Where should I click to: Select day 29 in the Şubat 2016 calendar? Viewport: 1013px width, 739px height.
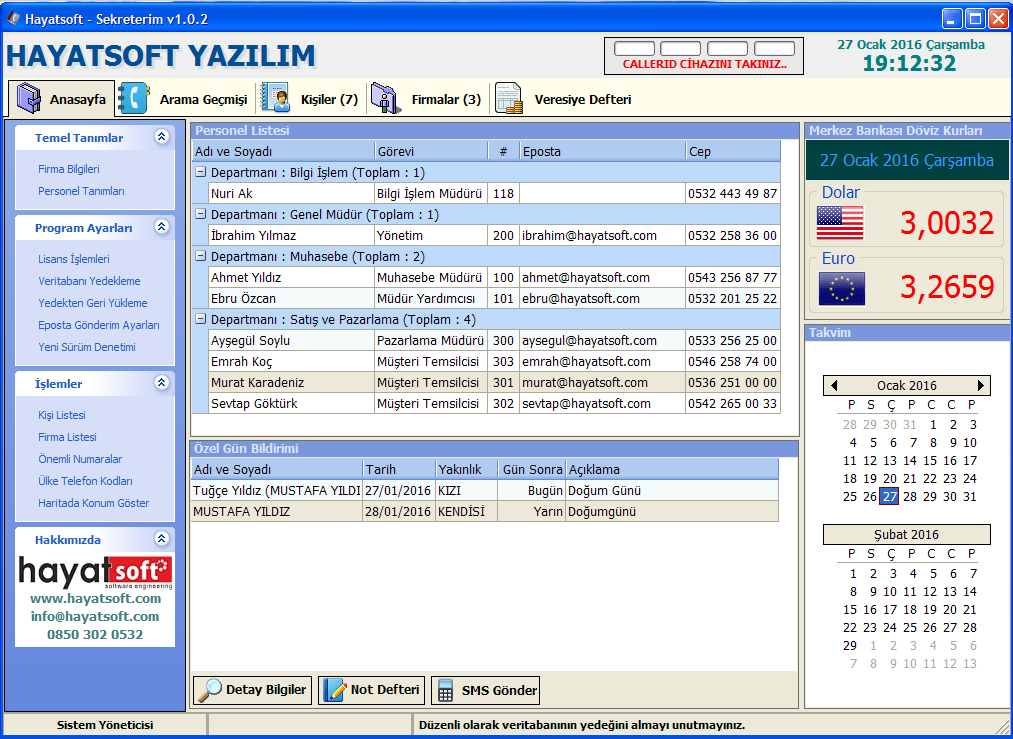[x=850, y=646]
